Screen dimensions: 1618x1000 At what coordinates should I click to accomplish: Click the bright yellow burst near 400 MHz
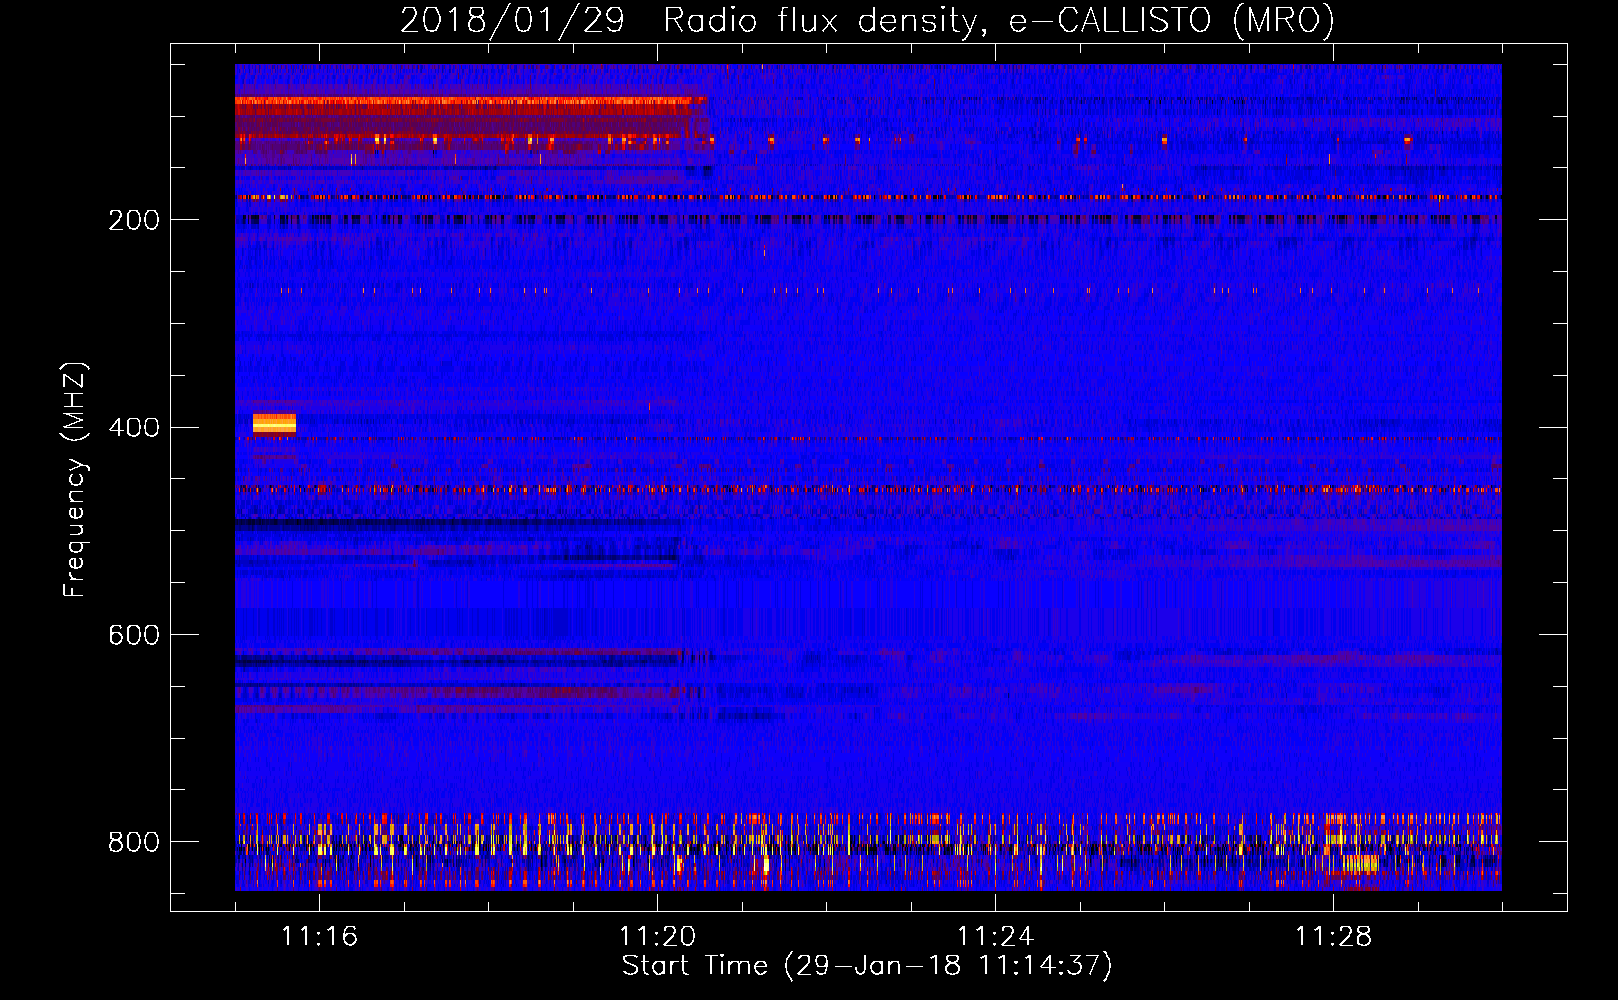274,424
